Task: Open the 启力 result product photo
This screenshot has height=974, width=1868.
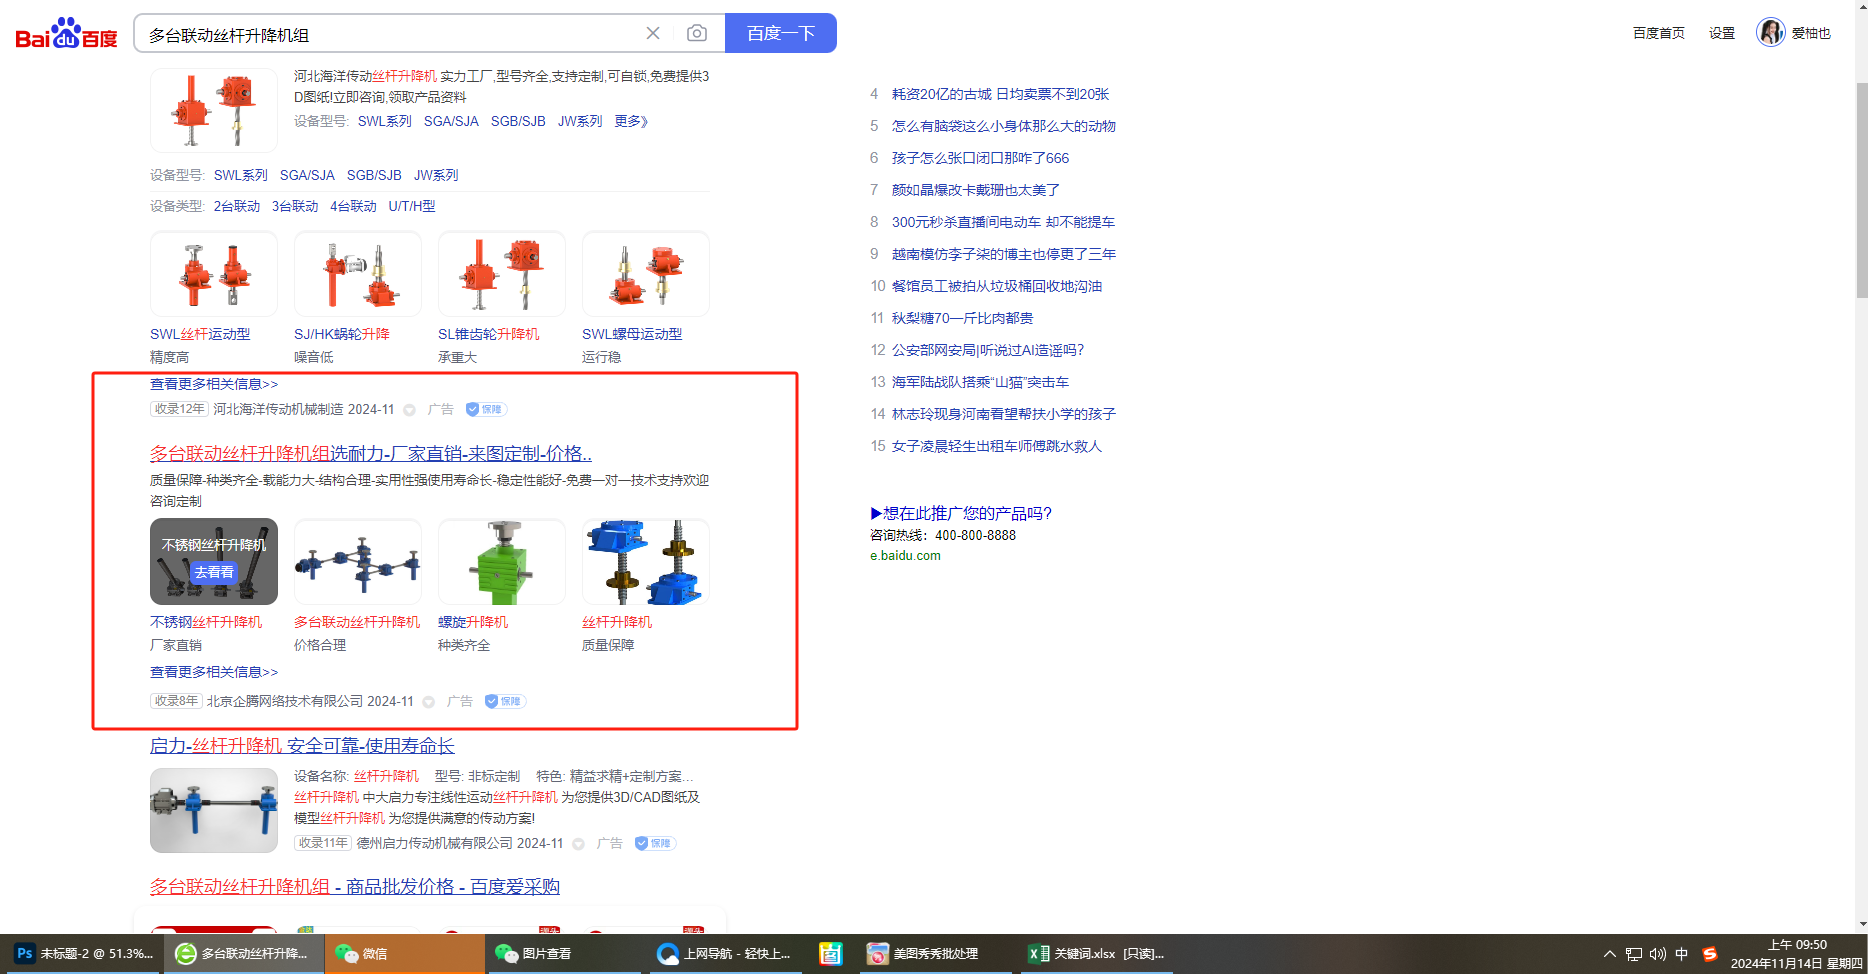Action: (x=214, y=810)
